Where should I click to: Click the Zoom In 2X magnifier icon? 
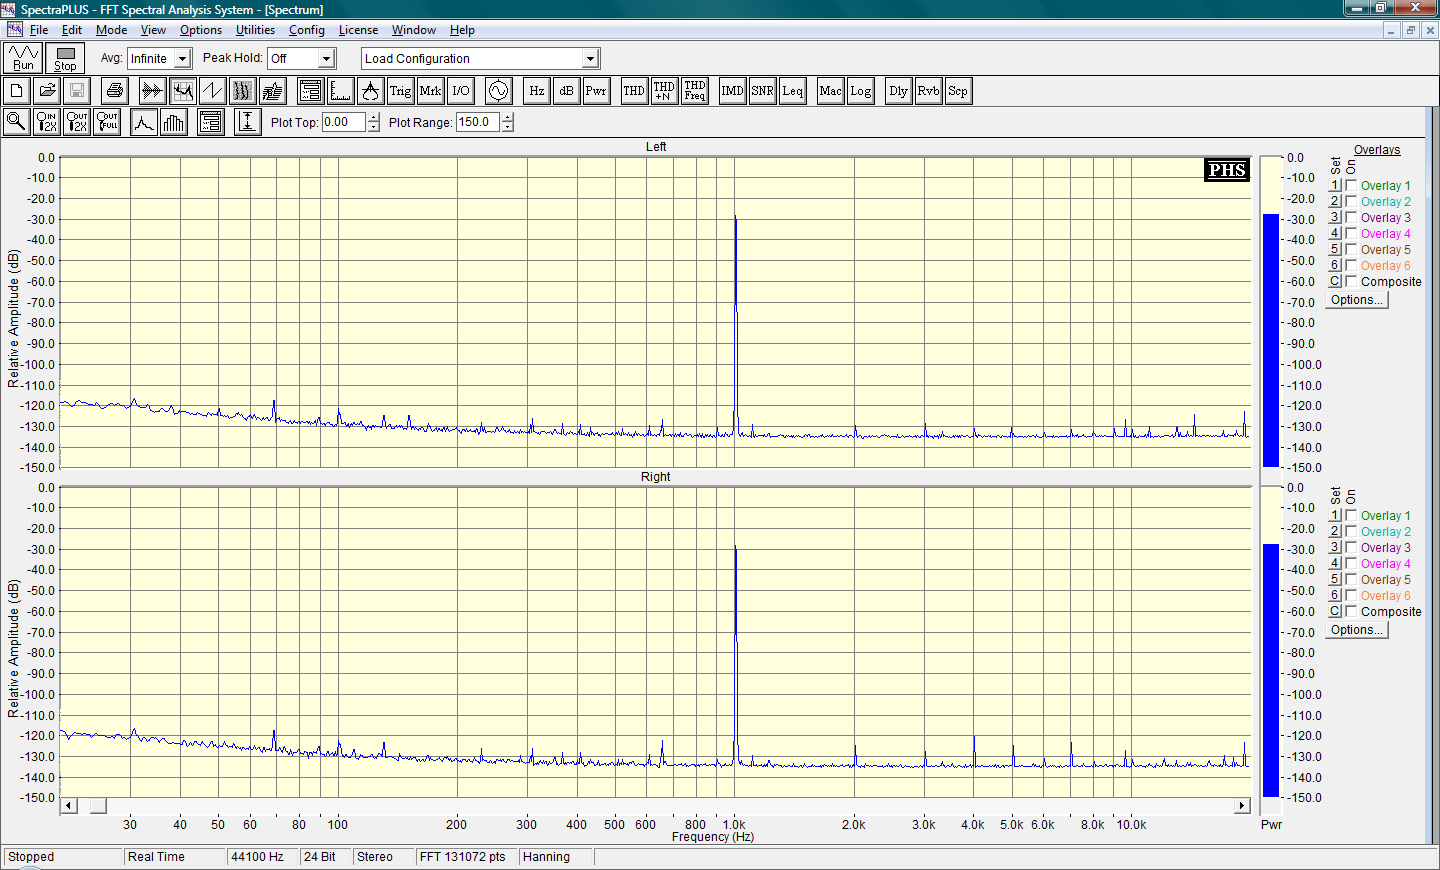(46, 122)
